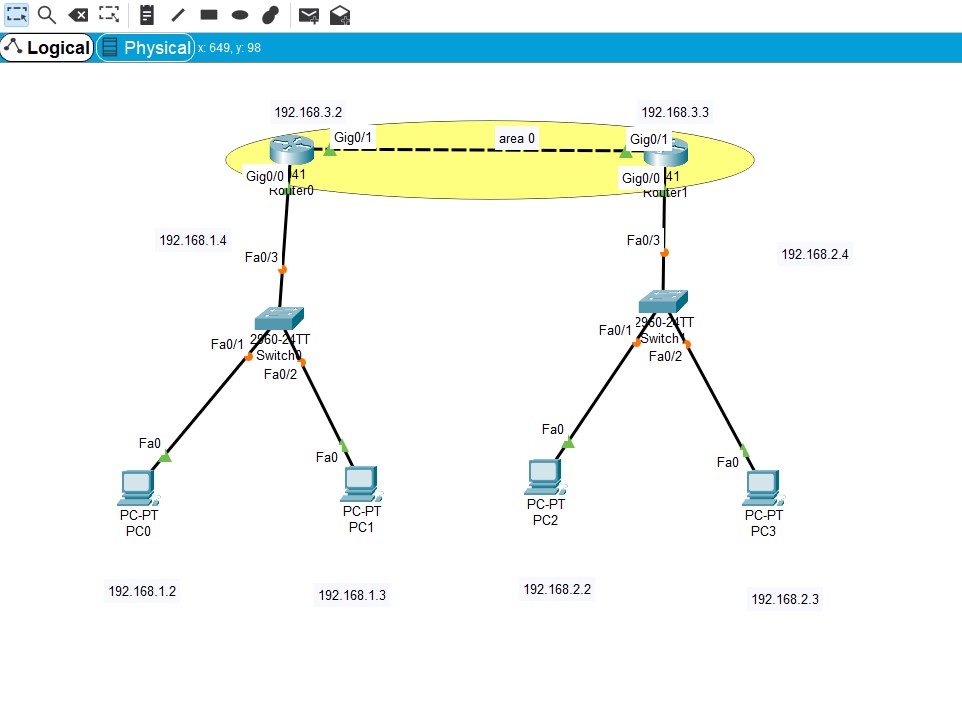Open the PC2 computer icon
Viewport: 962px width, 702px height.
[545, 477]
